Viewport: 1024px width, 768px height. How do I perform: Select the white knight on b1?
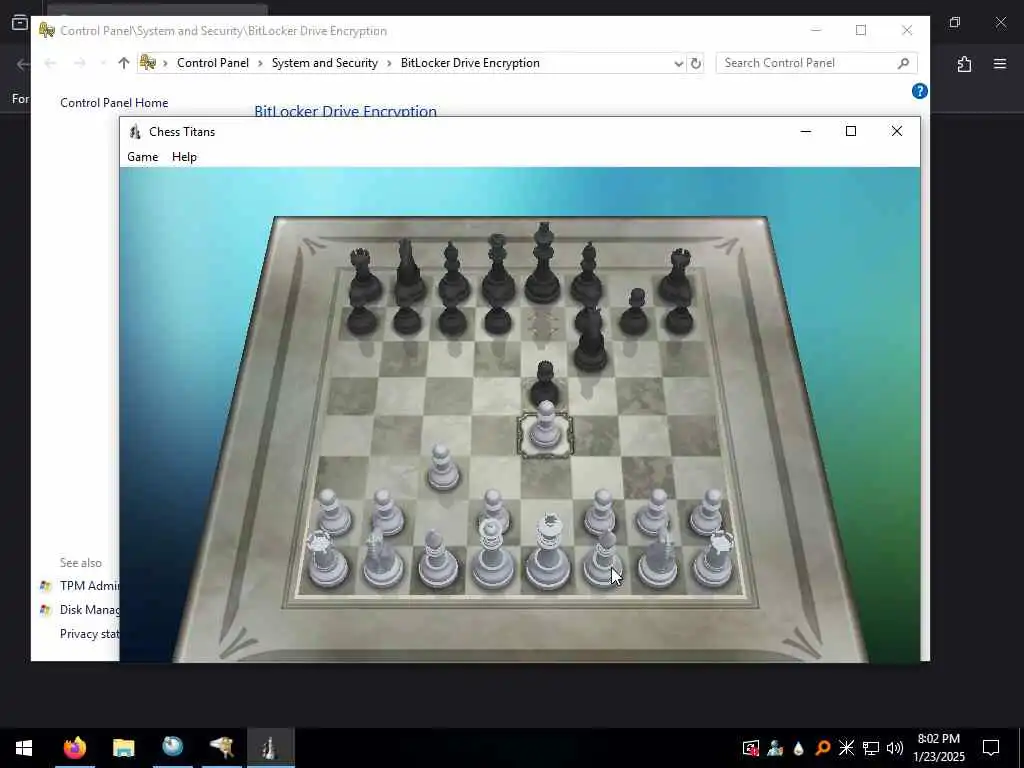pyautogui.click(x=382, y=558)
